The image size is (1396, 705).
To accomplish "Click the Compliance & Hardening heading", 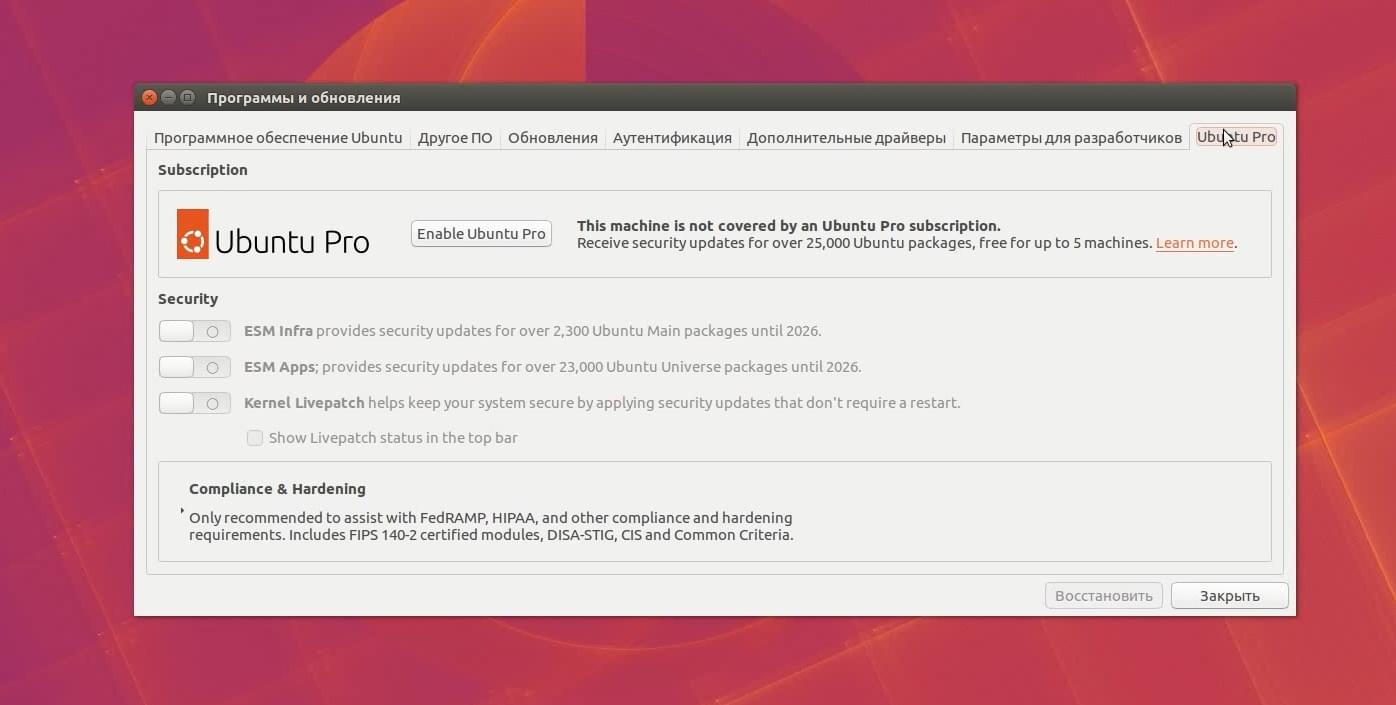I will pyautogui.click(x=277, y=489).
